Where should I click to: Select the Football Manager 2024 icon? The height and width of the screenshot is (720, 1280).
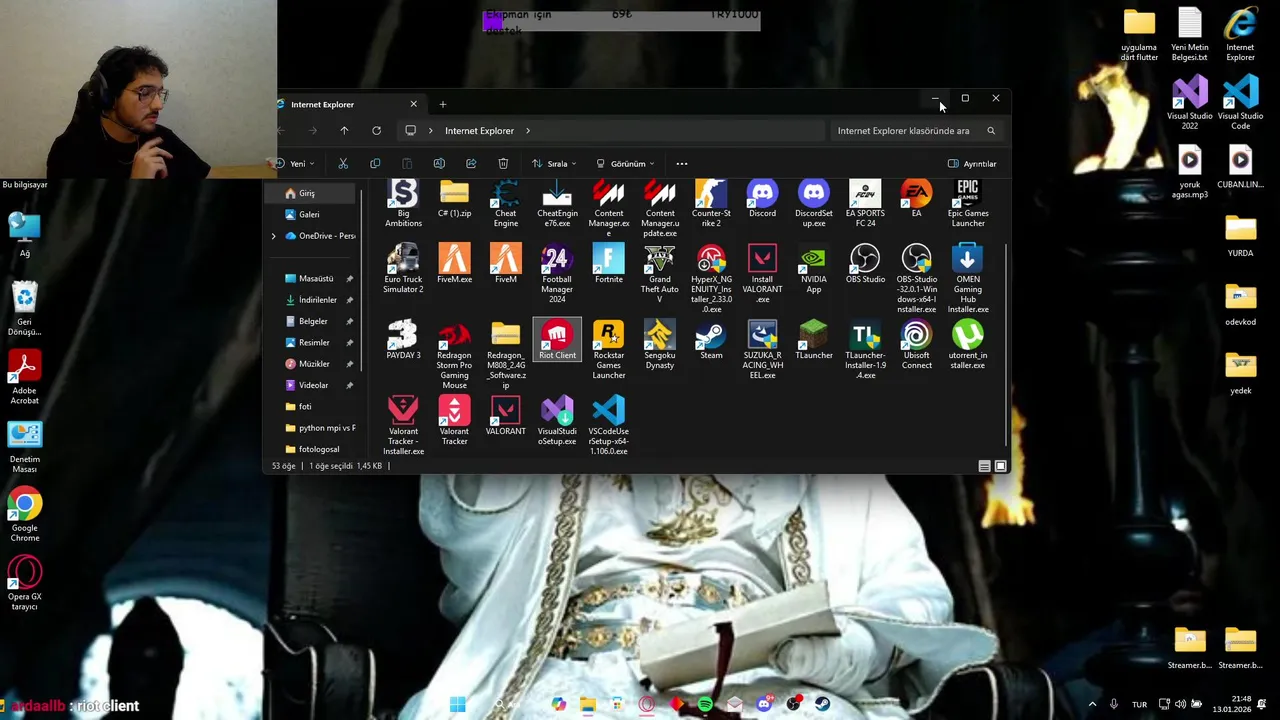557,275
